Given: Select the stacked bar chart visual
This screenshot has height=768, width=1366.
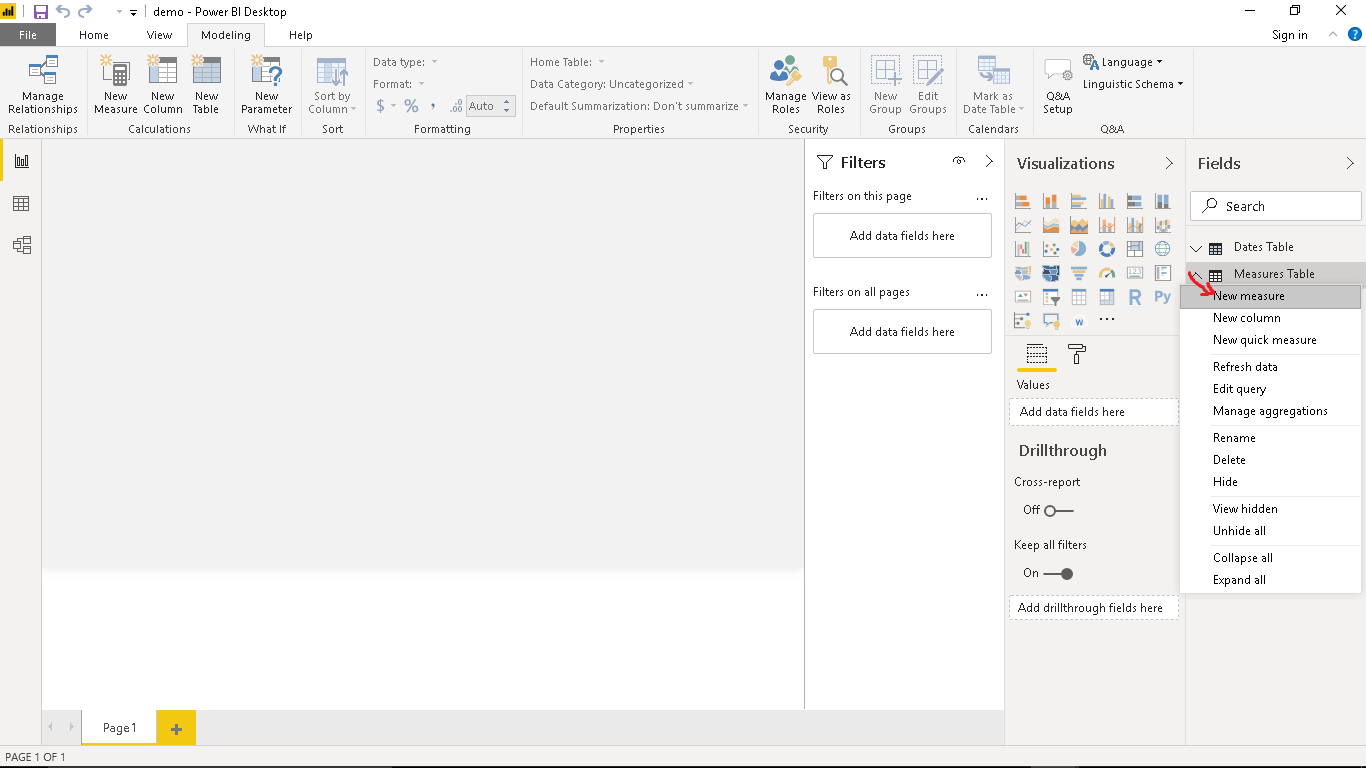Looking at the screenshot, I should pos(1023,201).
